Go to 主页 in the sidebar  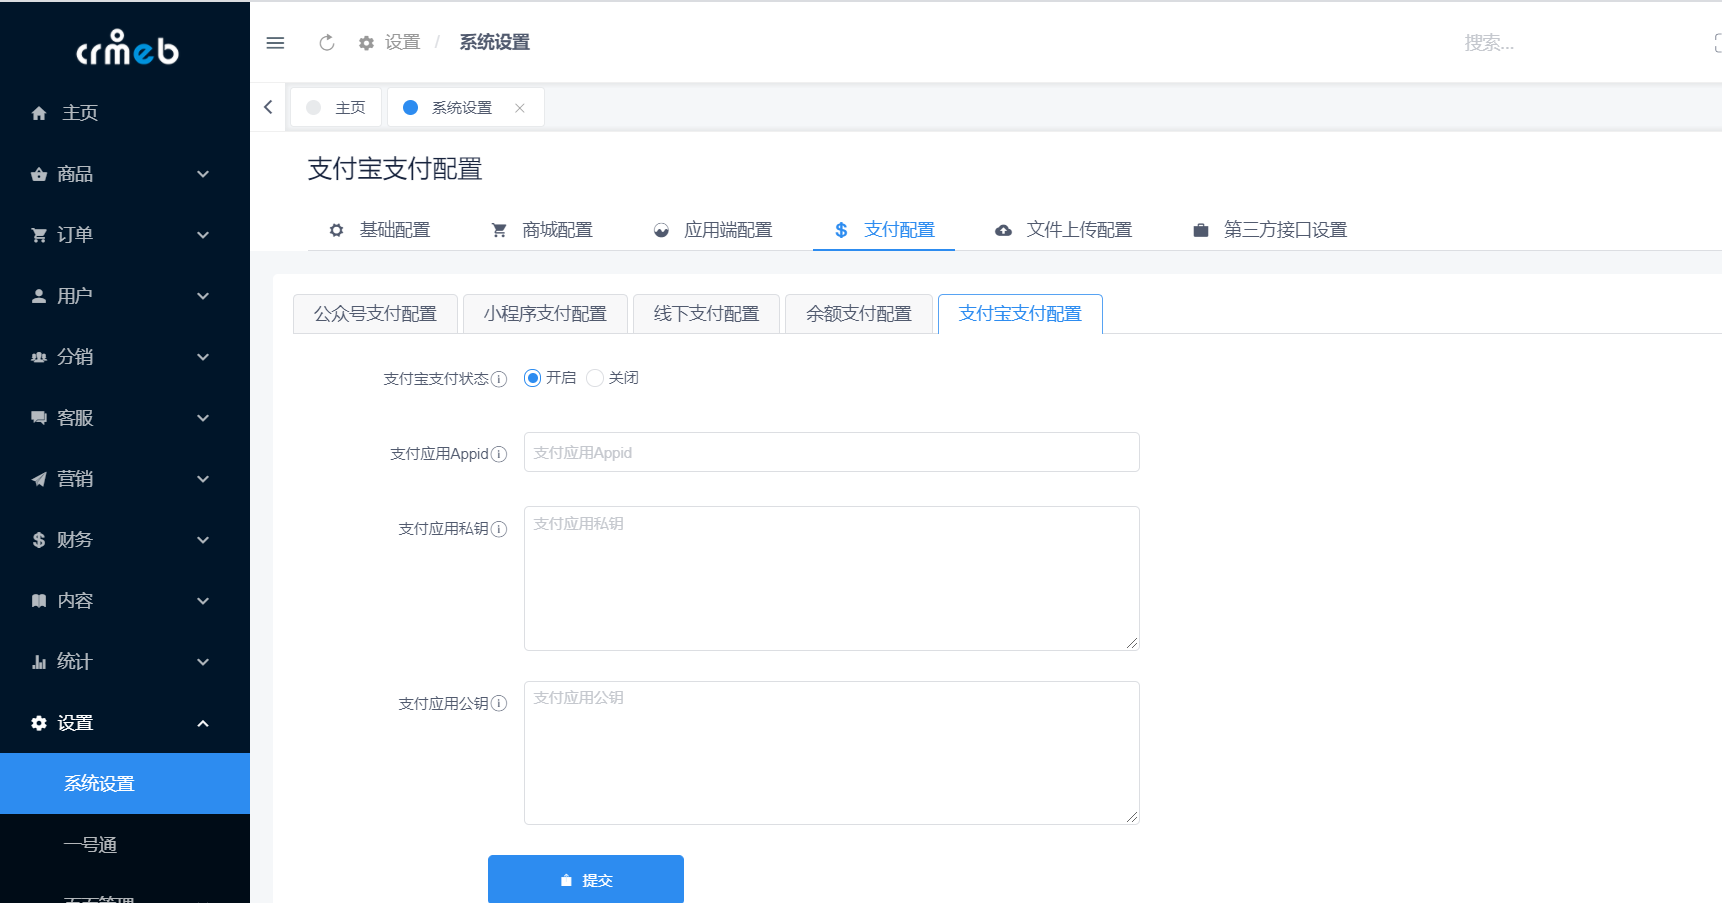tap(125, 113)
